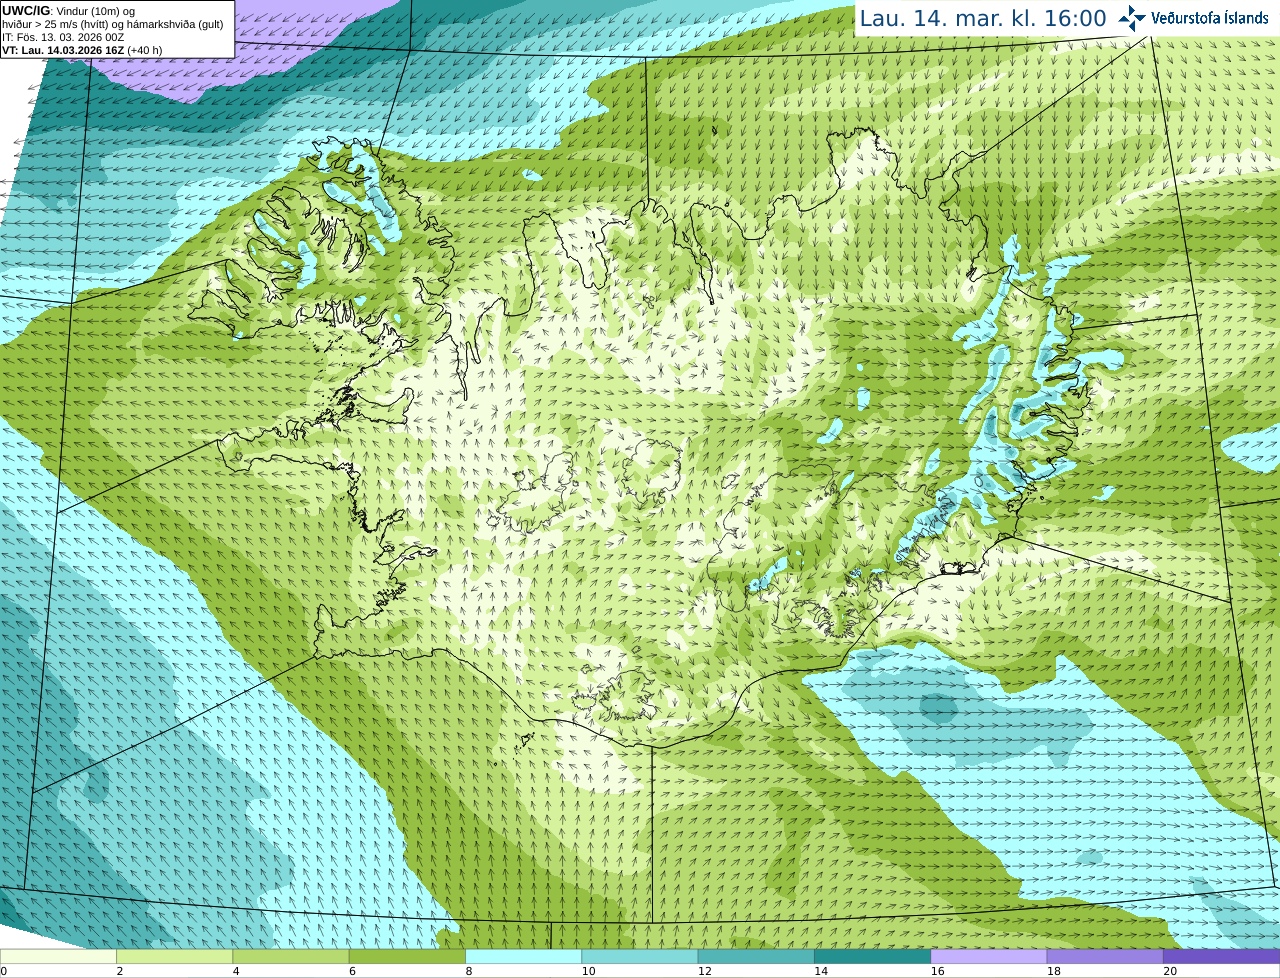
Task: Select the 14–16 m/s dark teal legend swatch
Action: coord(872,957)
